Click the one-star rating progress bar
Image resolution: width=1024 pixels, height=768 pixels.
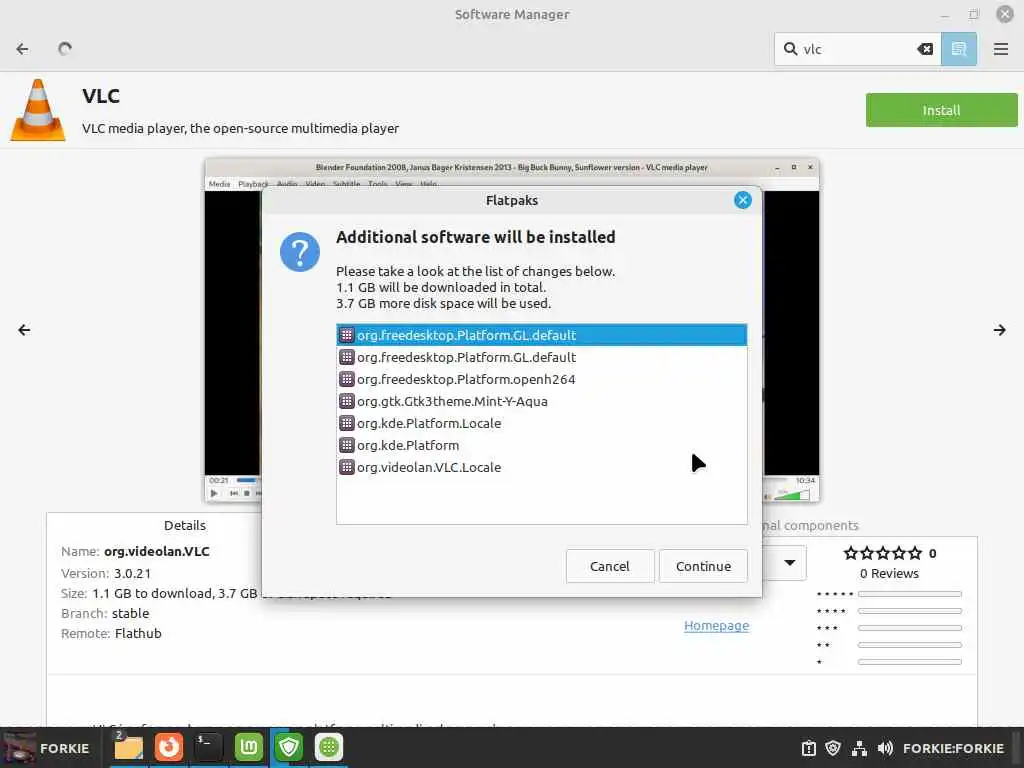(910, 662)
